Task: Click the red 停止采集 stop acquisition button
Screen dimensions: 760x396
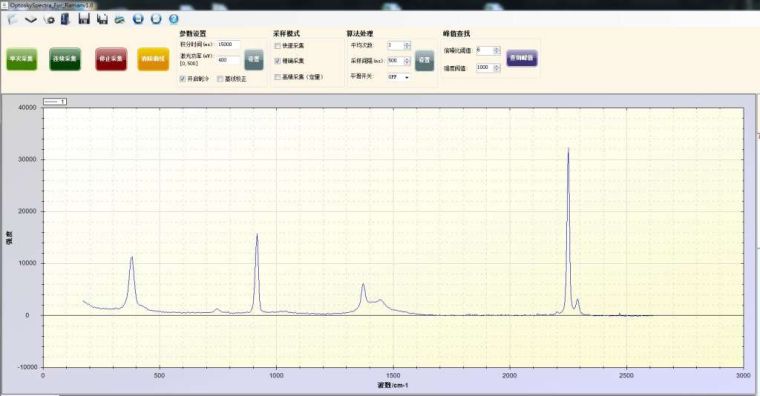Action: pyautogui.click(x=111, y=59)
